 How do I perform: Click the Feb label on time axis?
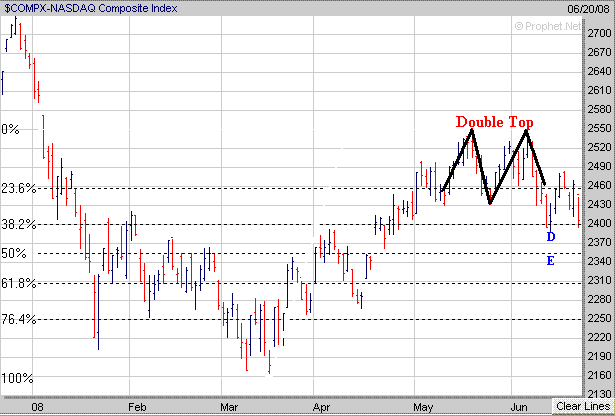pos(137,407)
